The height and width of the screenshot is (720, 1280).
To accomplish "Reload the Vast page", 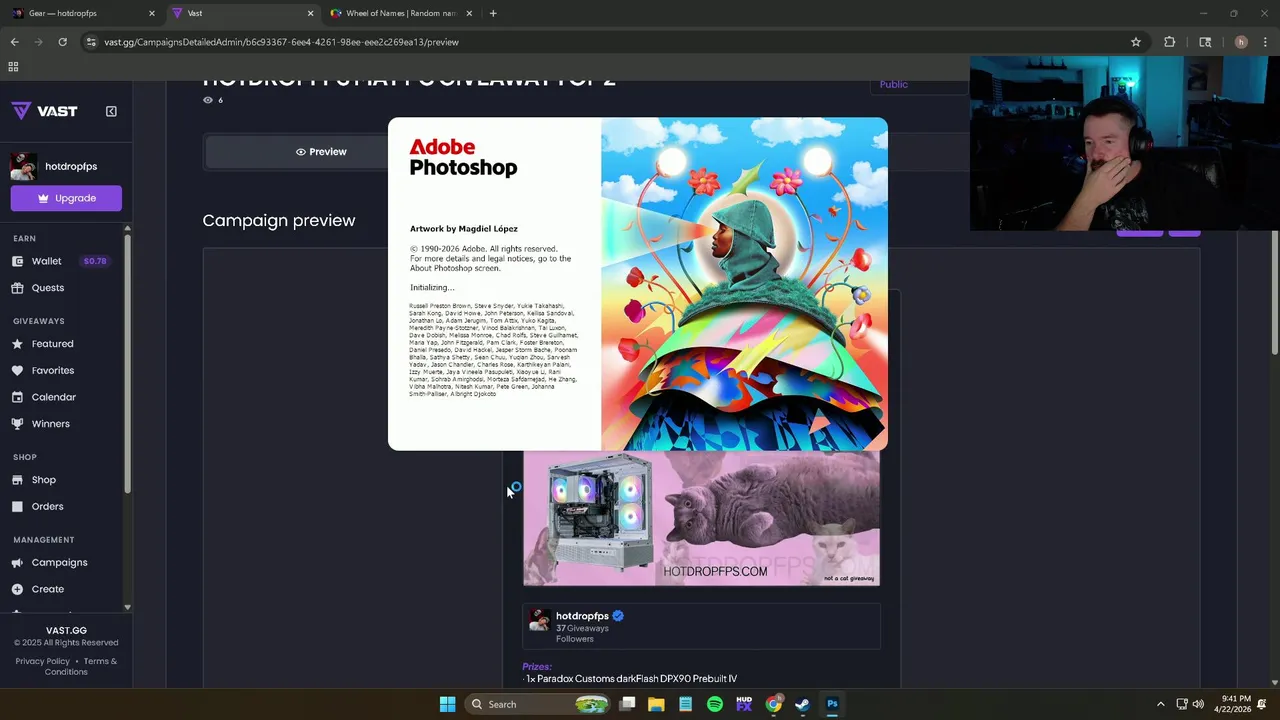I will pyautogui.click(x=62, y=42).
